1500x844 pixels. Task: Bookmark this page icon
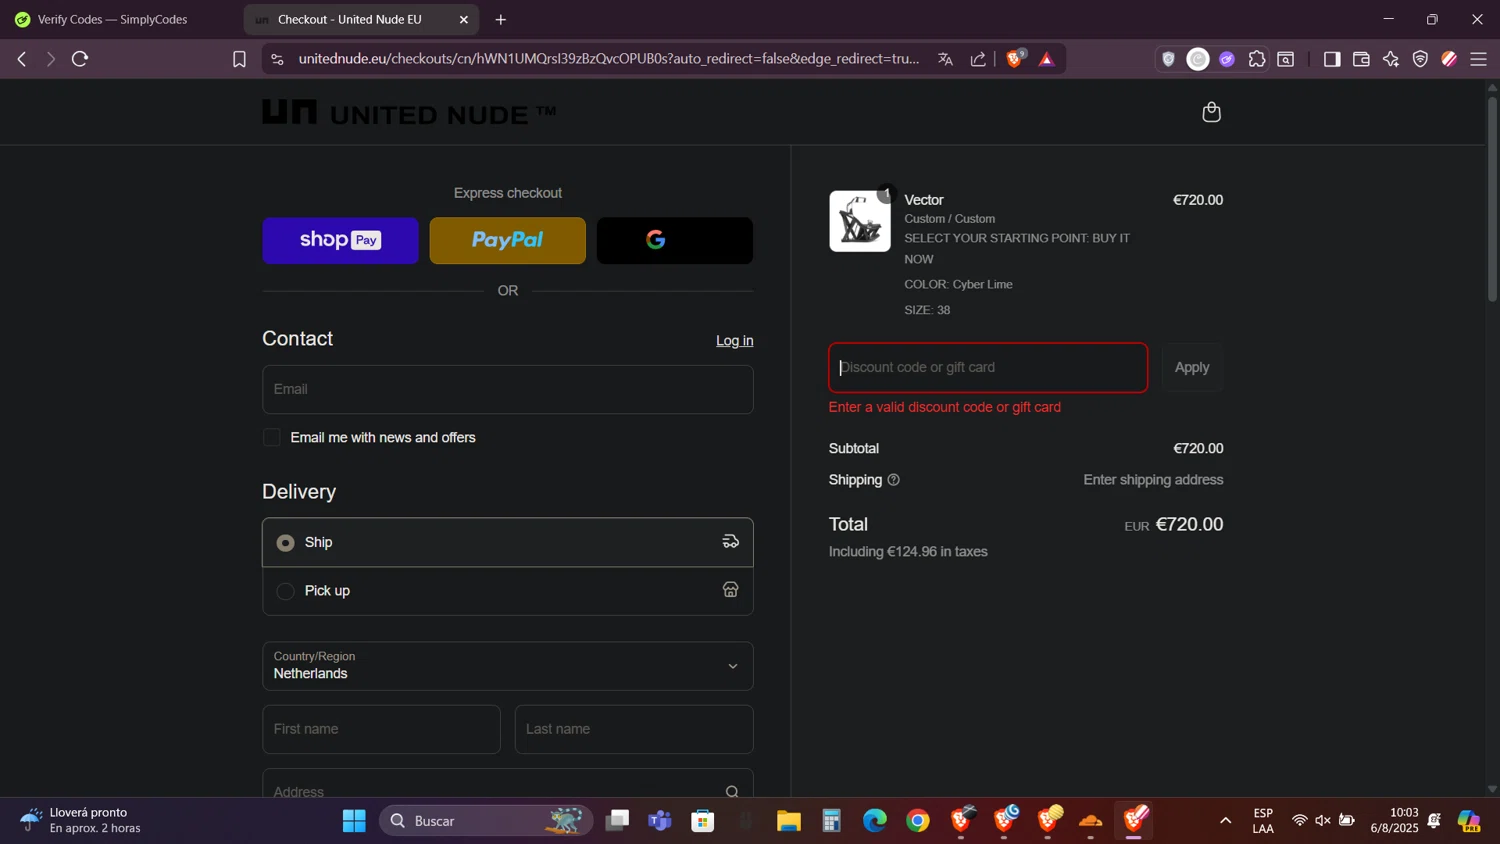tap(239, 59)
